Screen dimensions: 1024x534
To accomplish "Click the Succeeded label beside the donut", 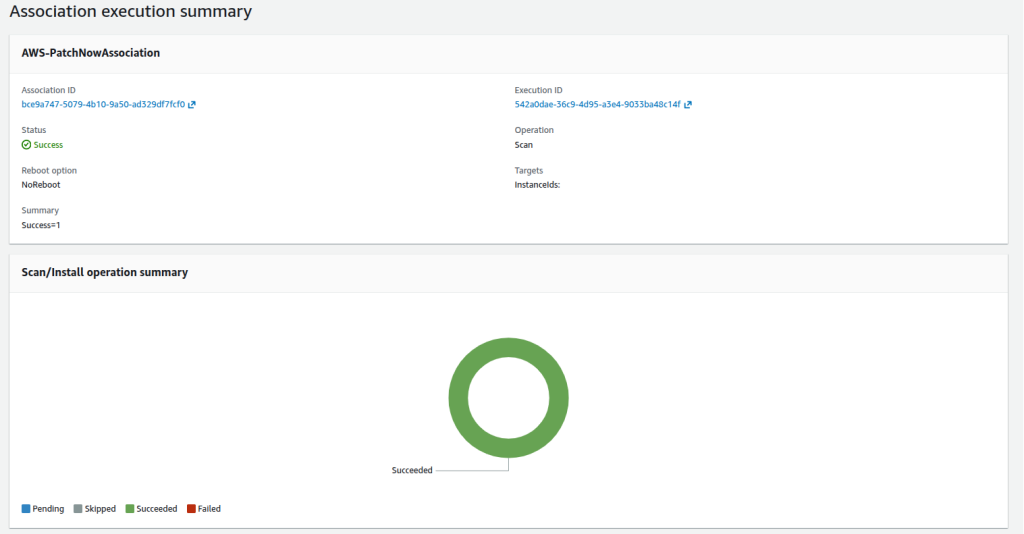I will 412,470.
